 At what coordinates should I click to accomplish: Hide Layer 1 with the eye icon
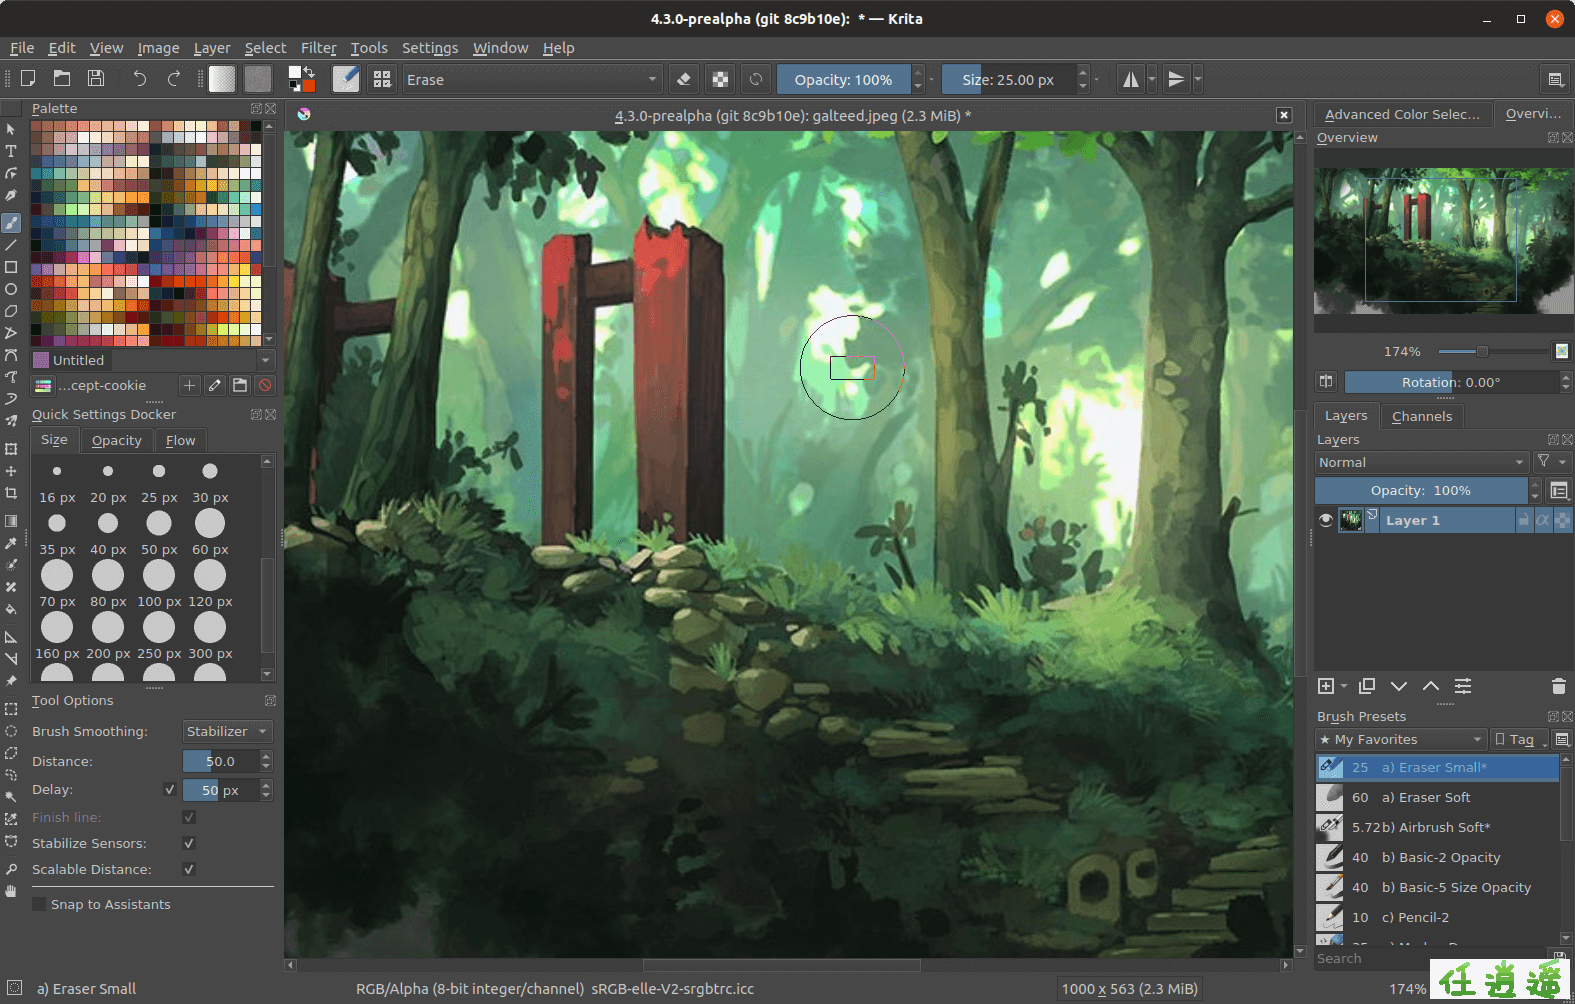click(1326, 520)
